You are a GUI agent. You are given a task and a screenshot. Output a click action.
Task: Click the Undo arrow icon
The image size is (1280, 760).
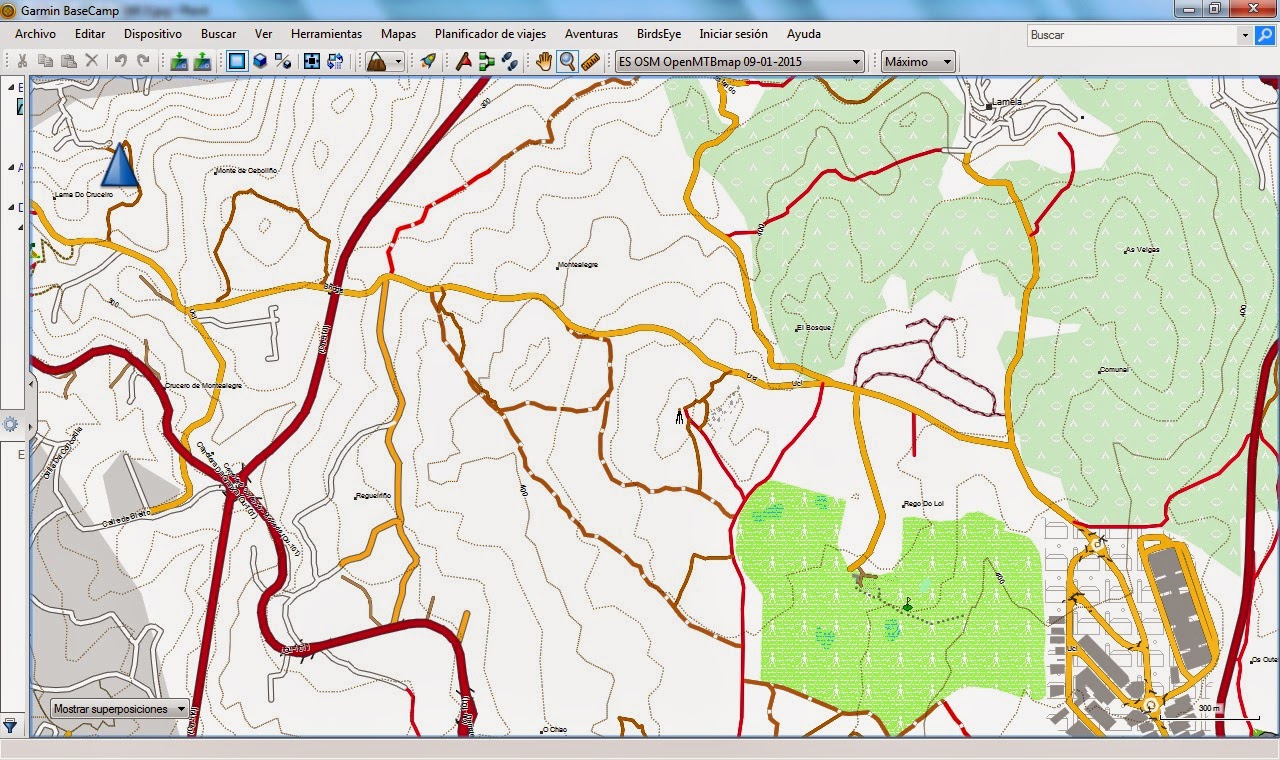[x=120, y=61]
